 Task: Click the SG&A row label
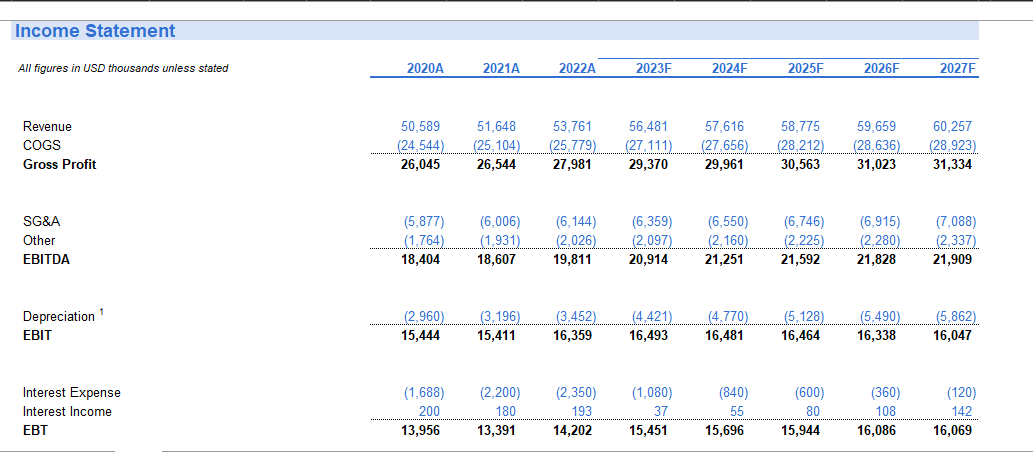coord(40,221)
